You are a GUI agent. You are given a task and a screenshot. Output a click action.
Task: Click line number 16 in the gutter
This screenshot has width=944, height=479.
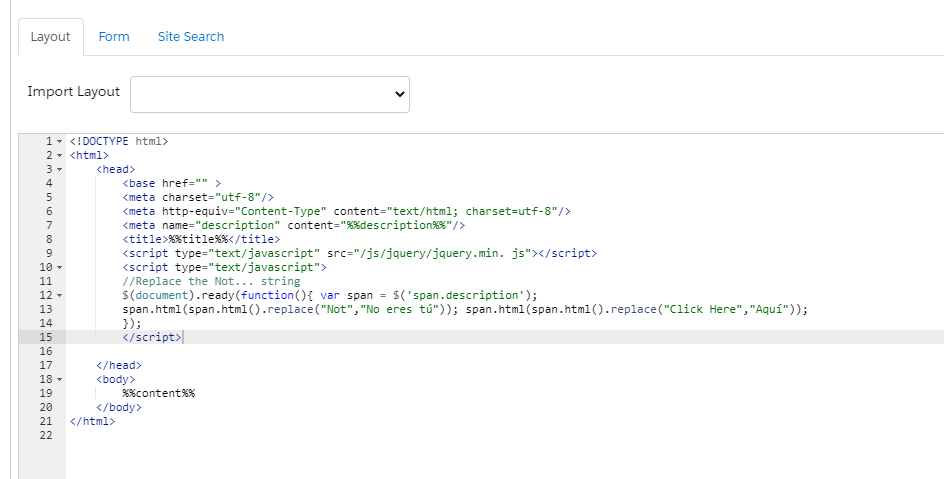tap(46, 351)
